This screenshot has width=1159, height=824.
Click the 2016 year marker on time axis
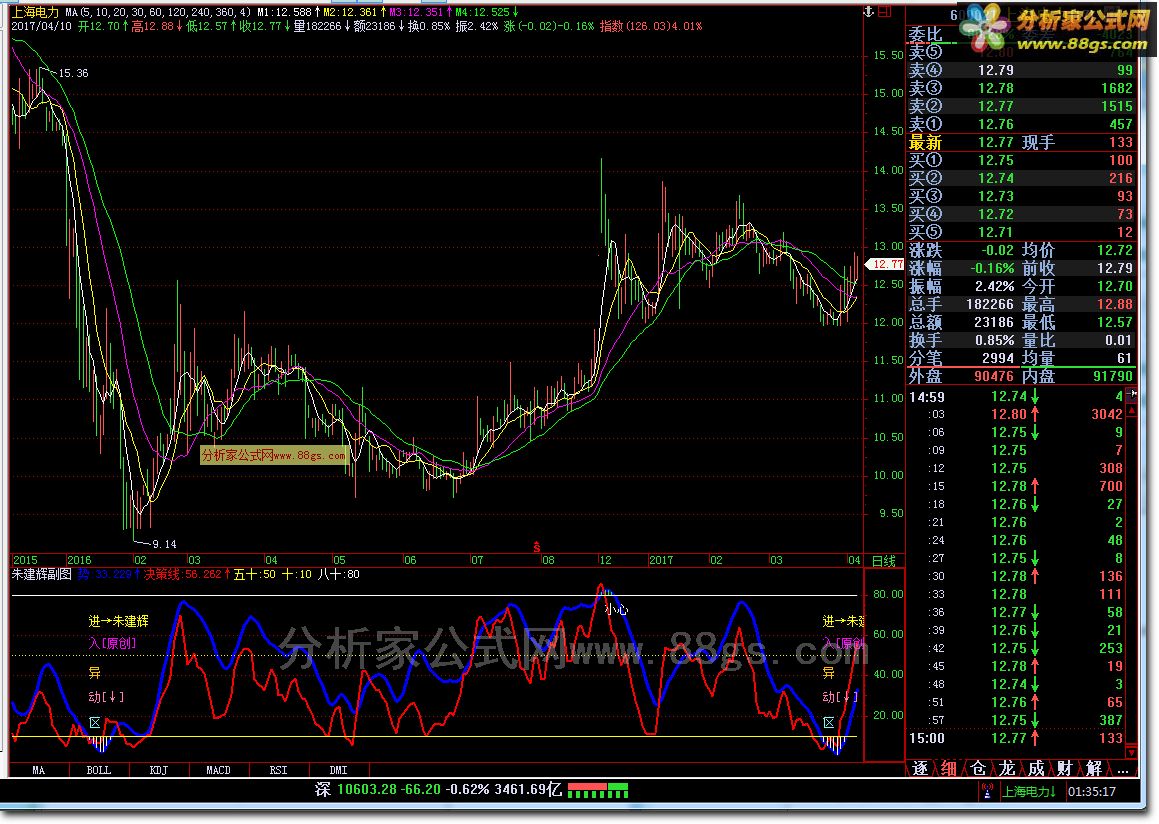(x=79, y=560)
